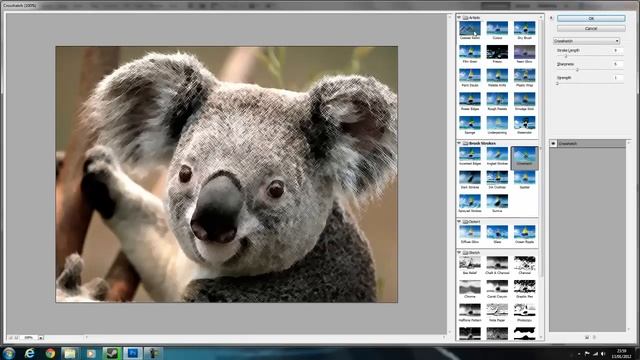This screenshot has height=360, width=640.
Task: Click the OK button
Action: pyautogui.click(x=591, y=18)
